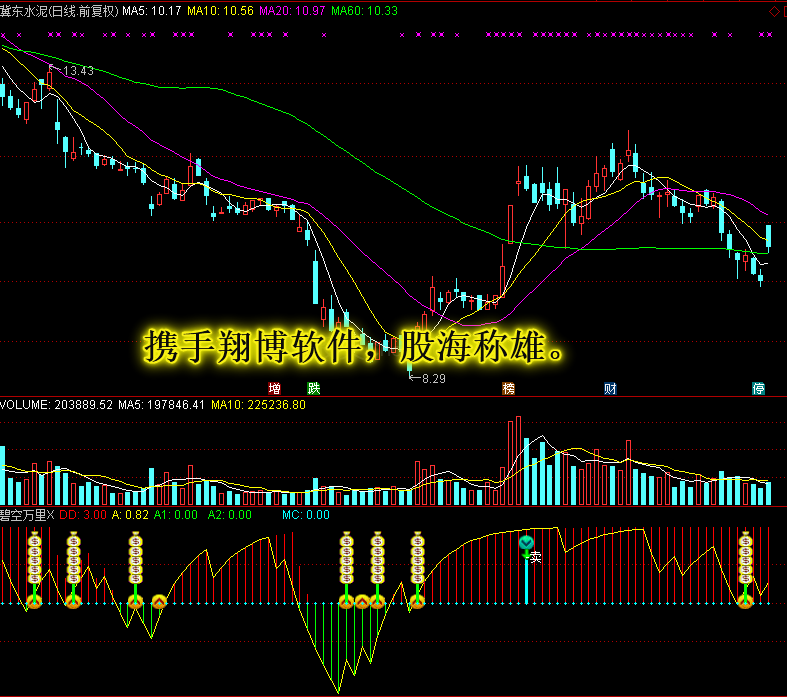
Task: Click the volume MA10: 225236.80 label
Action: pos(258,404)
